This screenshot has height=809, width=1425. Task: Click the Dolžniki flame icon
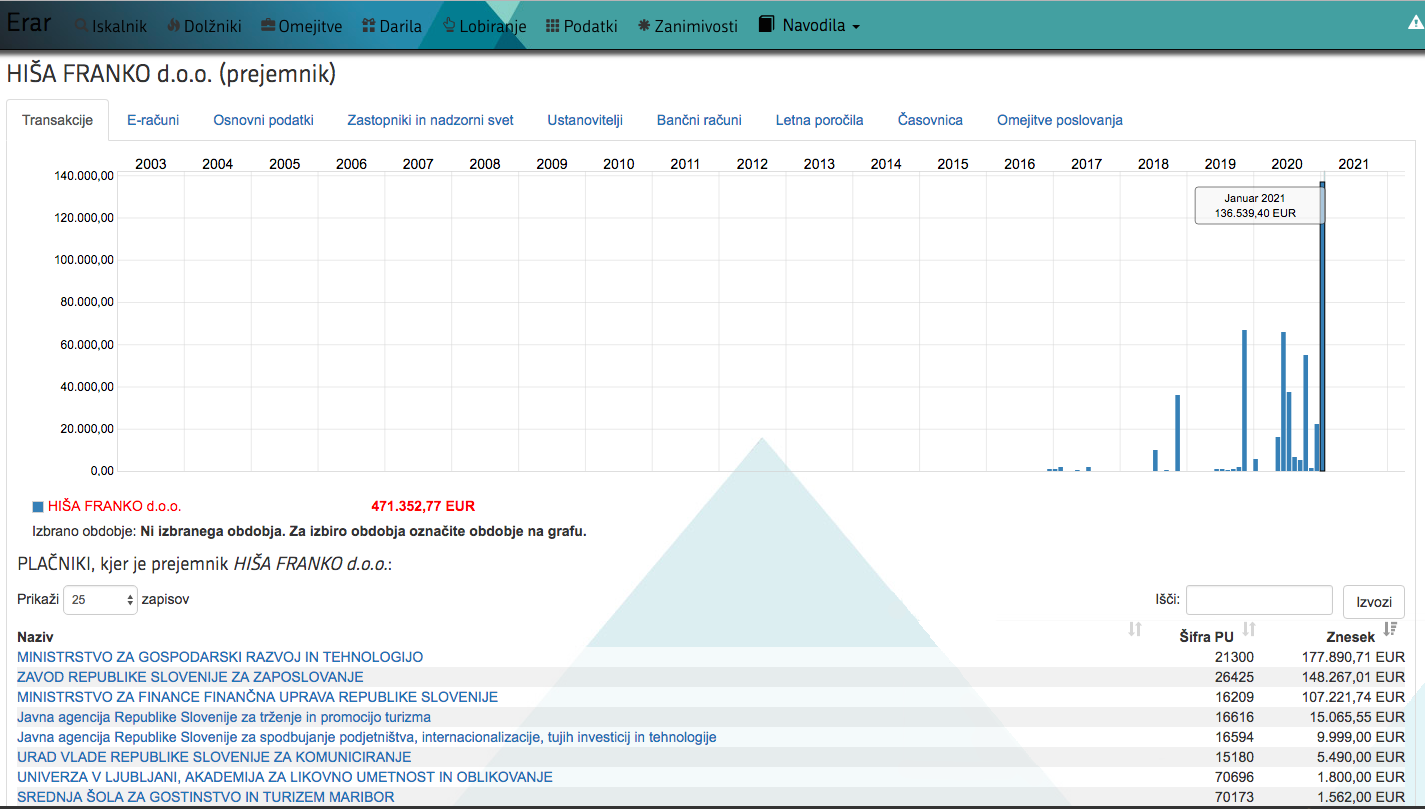tap(174, 26)
